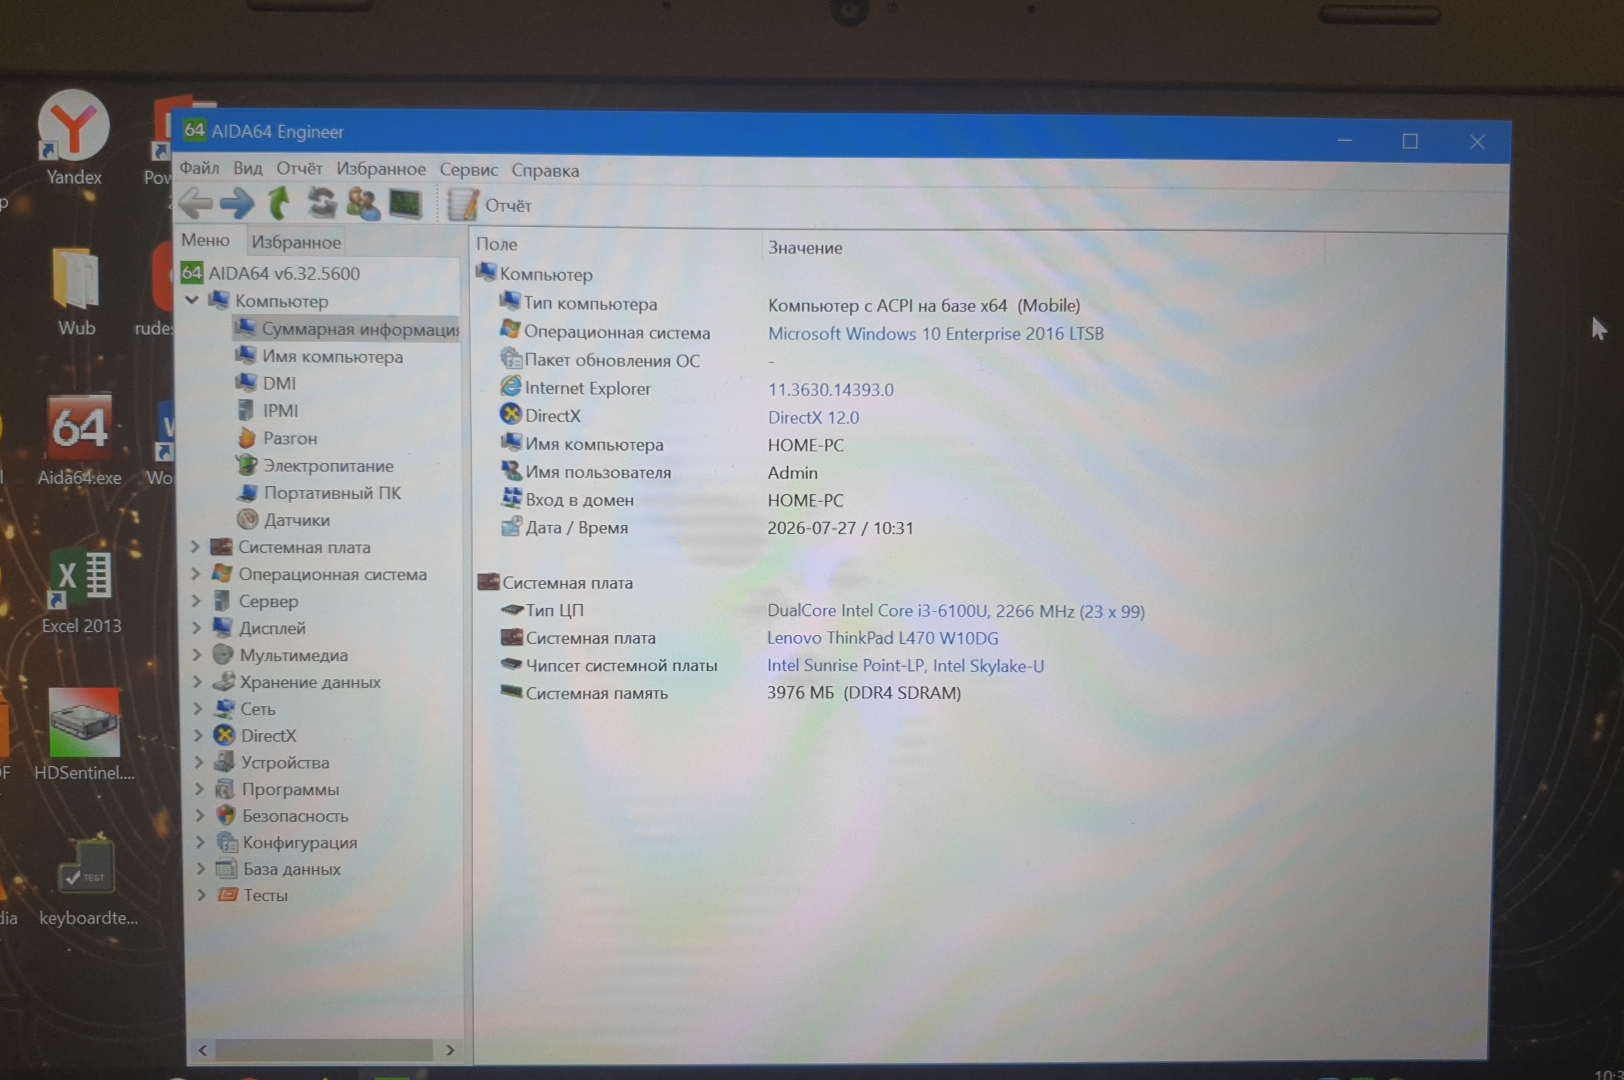Screen dimensions: 1624x1080
Task: Open the DirectX 12.0 value link
Action: pos(813,417)
